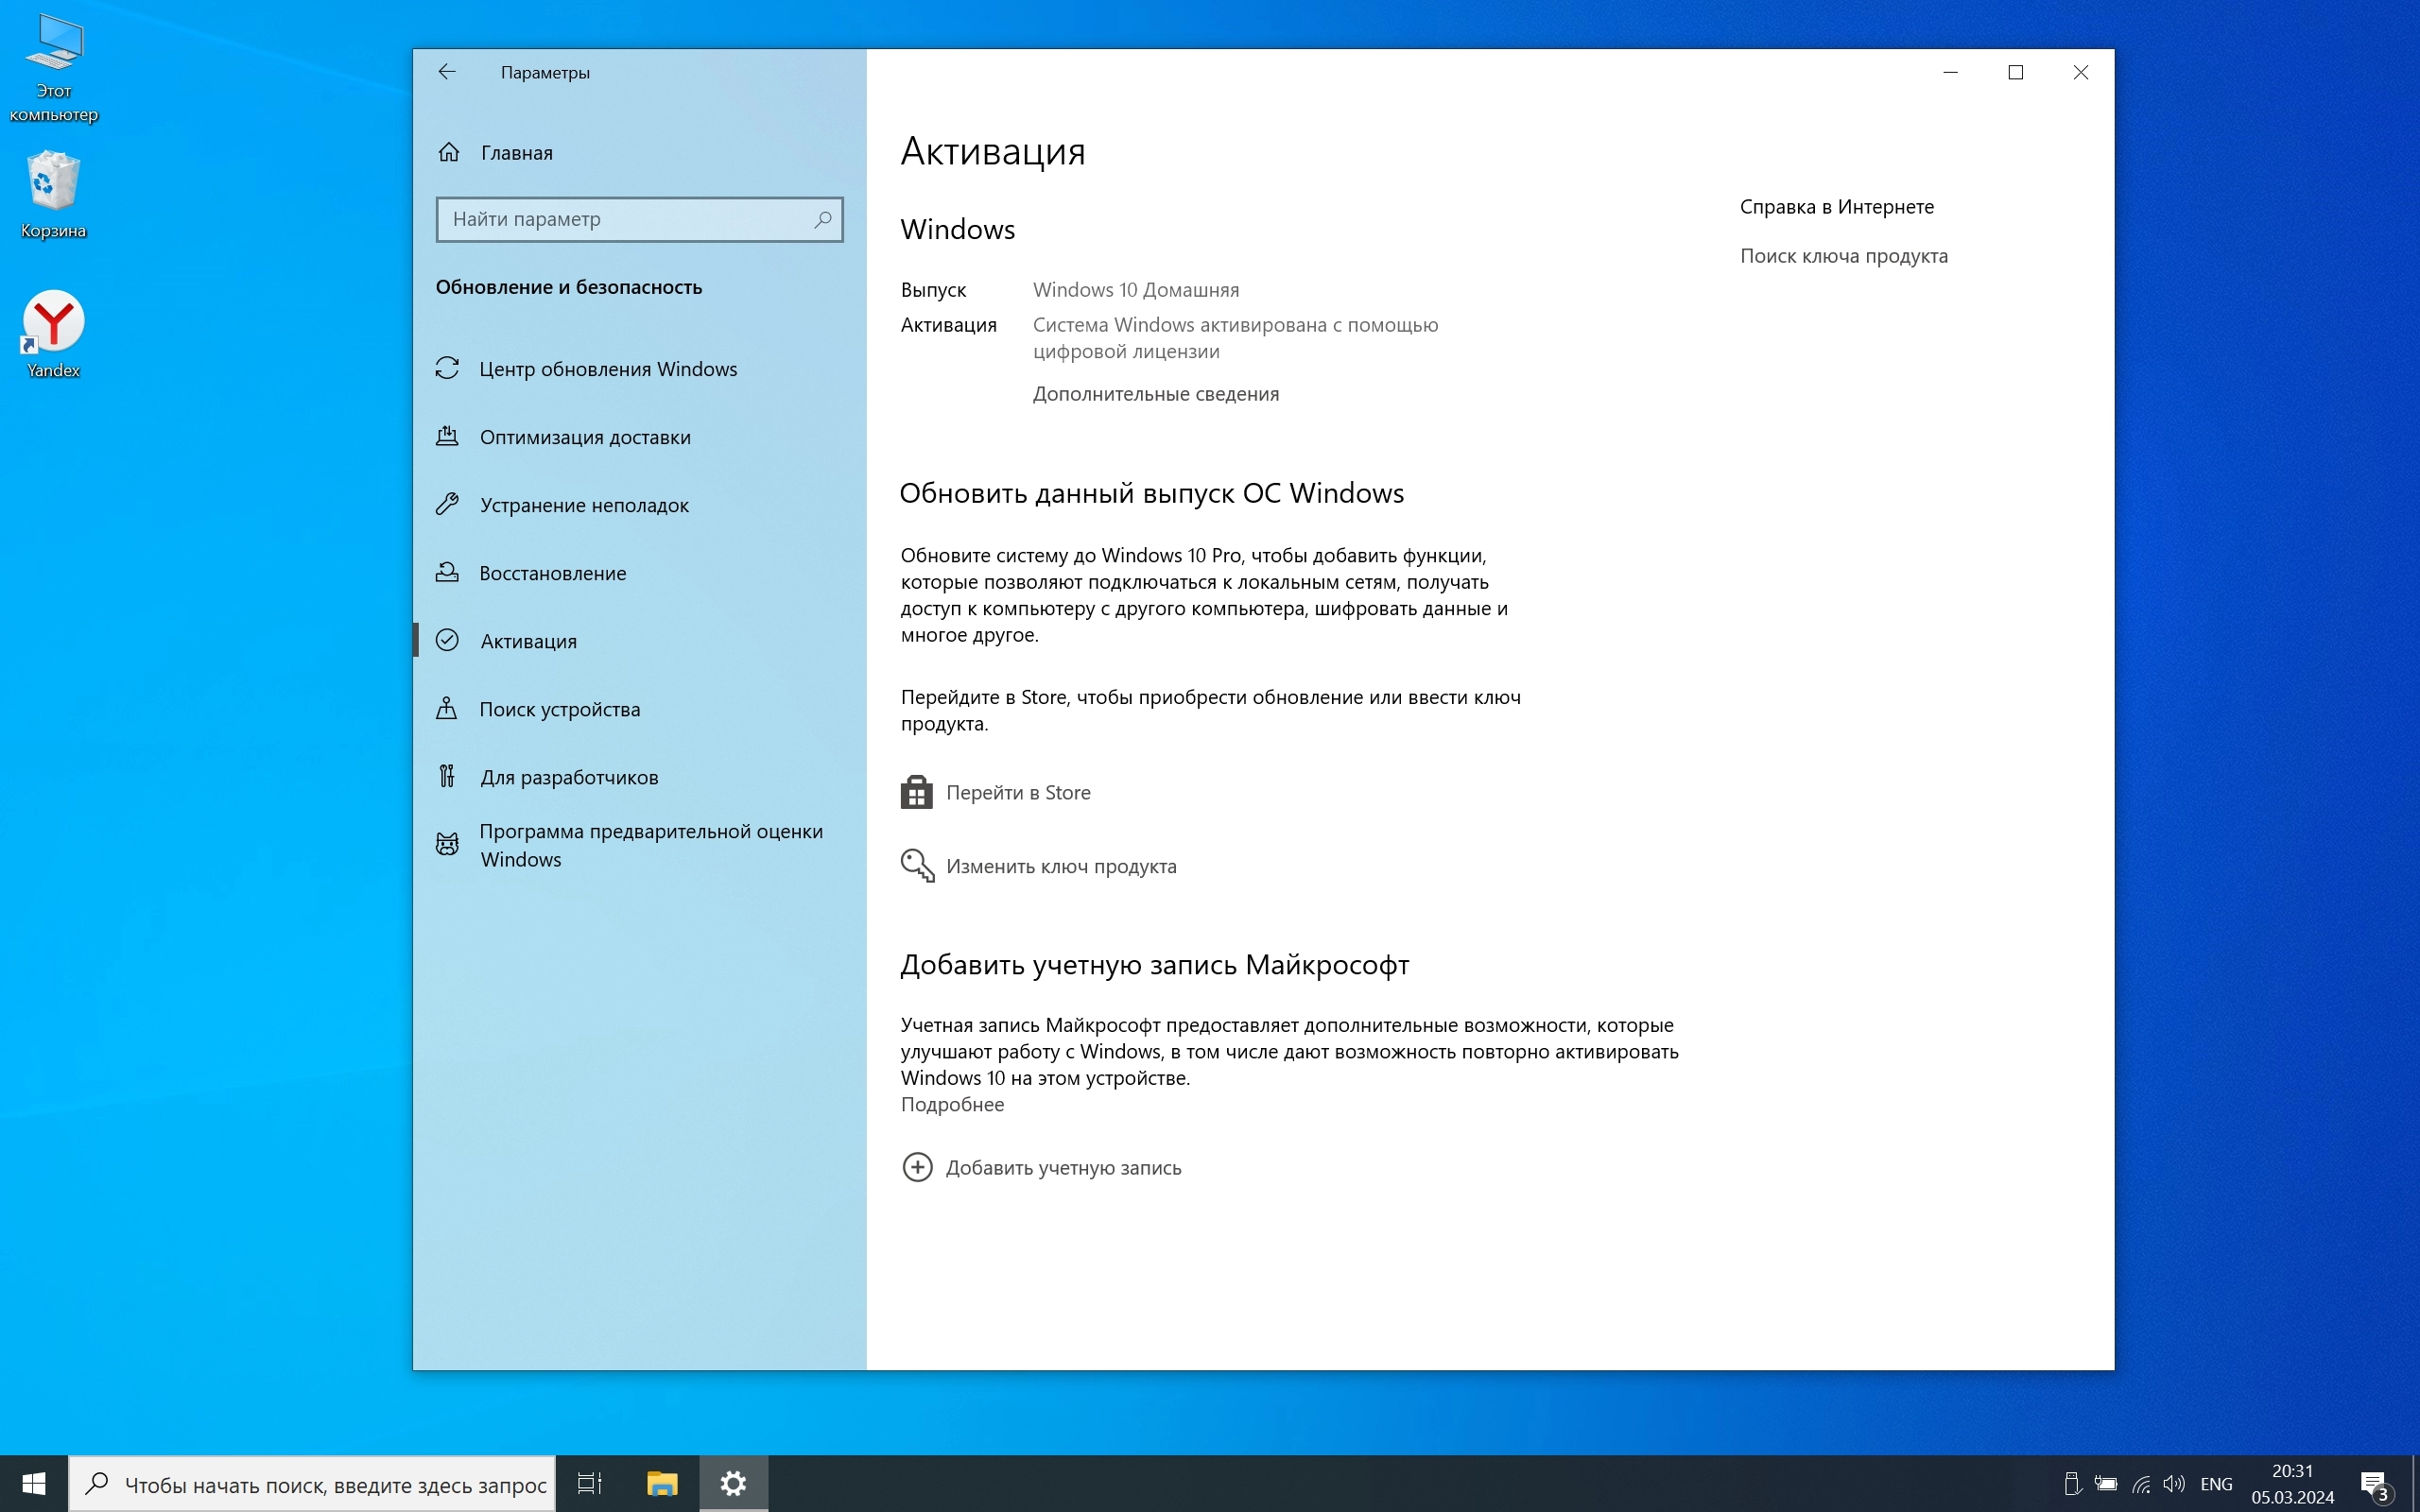Click the search magnifier in Найти параметр
Screen dimensions: 2420x1512
[x=822, y=219]
